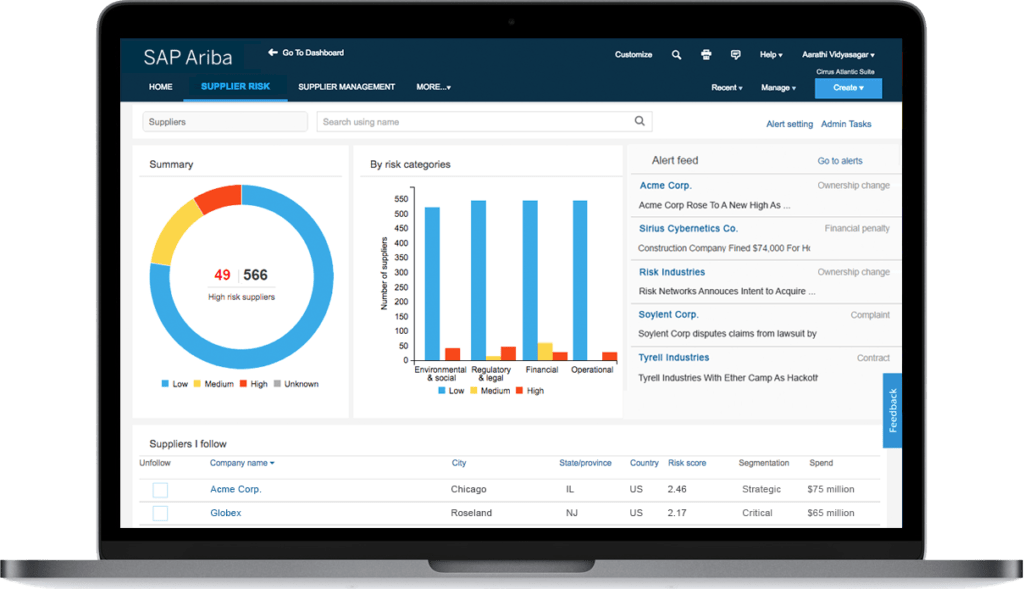Click the Low legend swatch under the Summary donut
Screen dimensions: 1024x589
click(x=165, y=384)
